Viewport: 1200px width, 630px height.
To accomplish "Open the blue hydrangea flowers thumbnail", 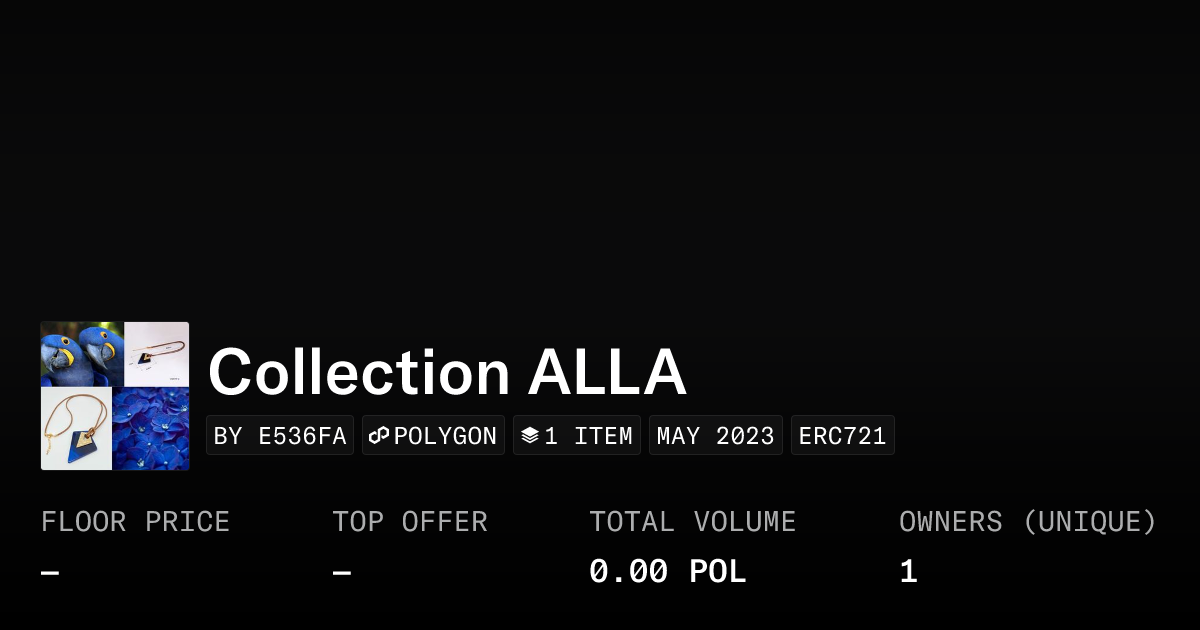I will 151,429.
